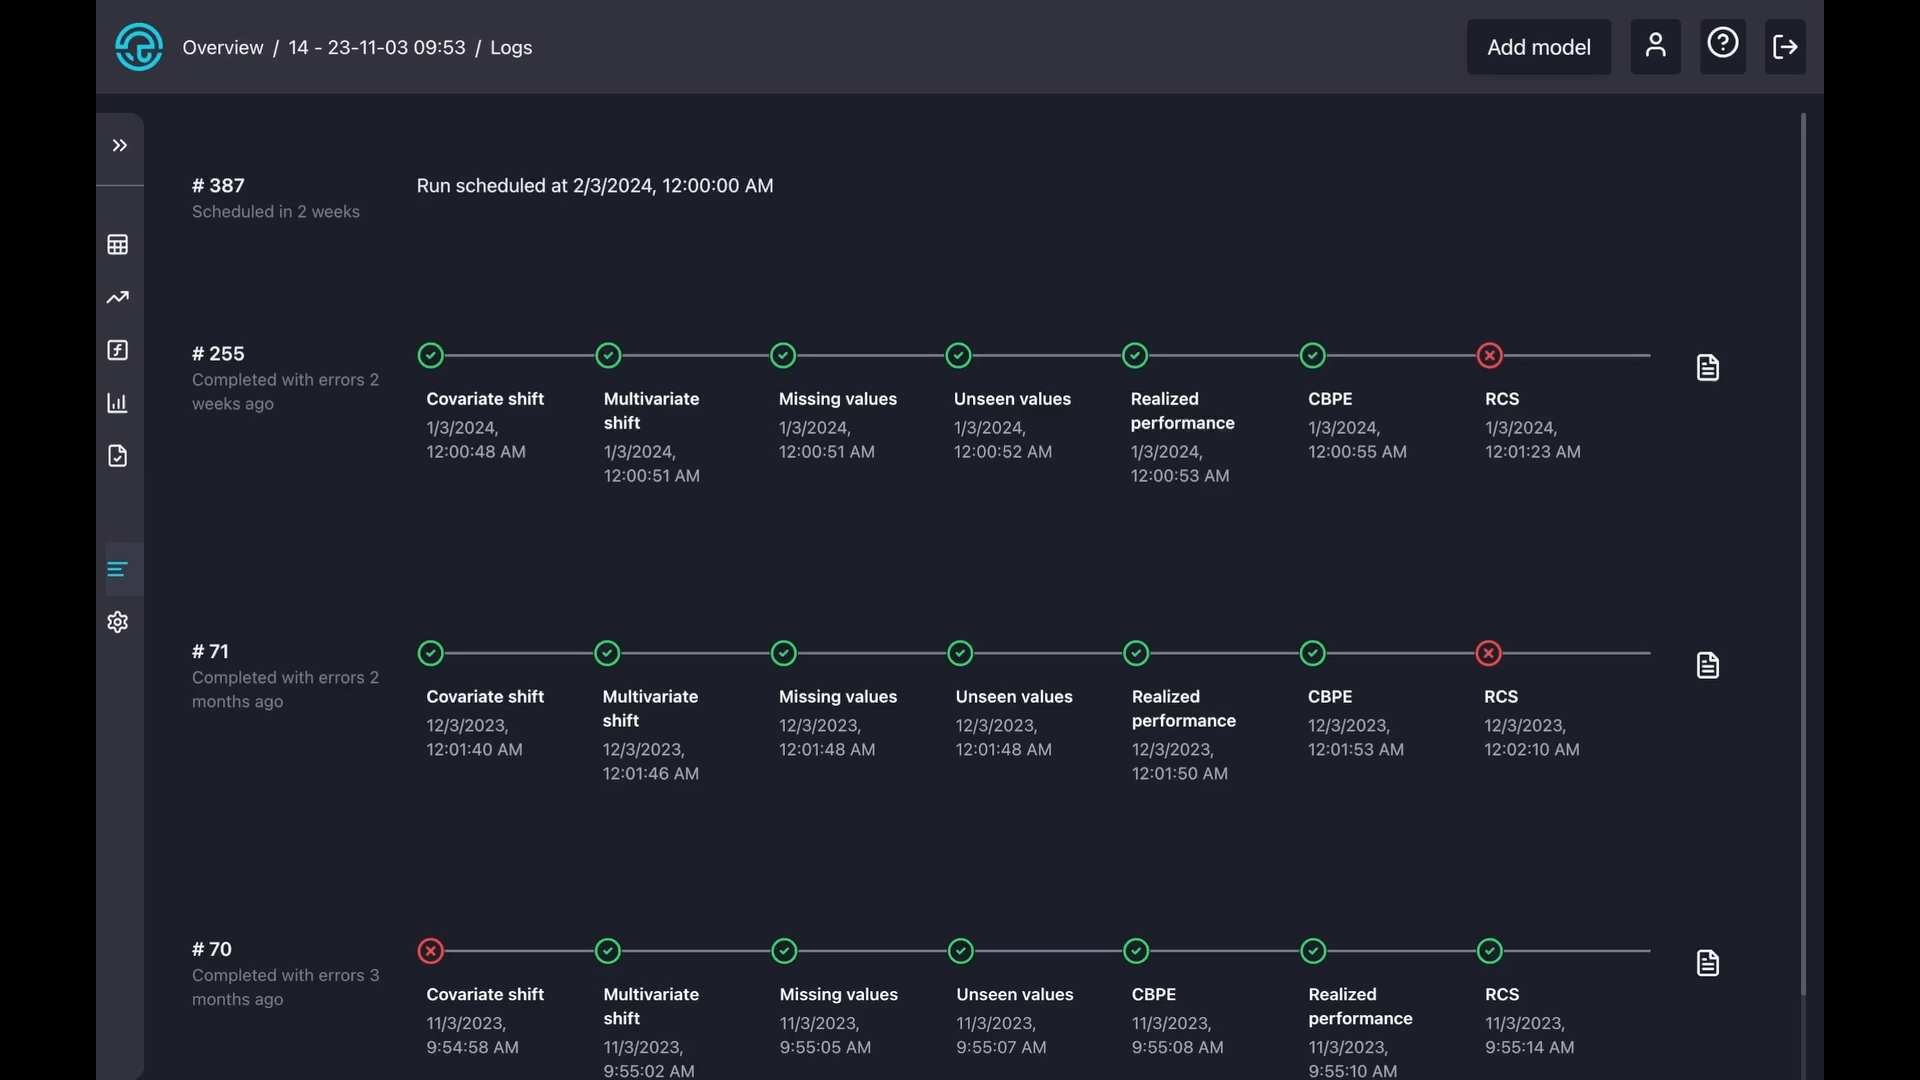Expand the sidebar with double chevron
The width and height of the screenshot is (1920, 1080).
coord(119,146)
